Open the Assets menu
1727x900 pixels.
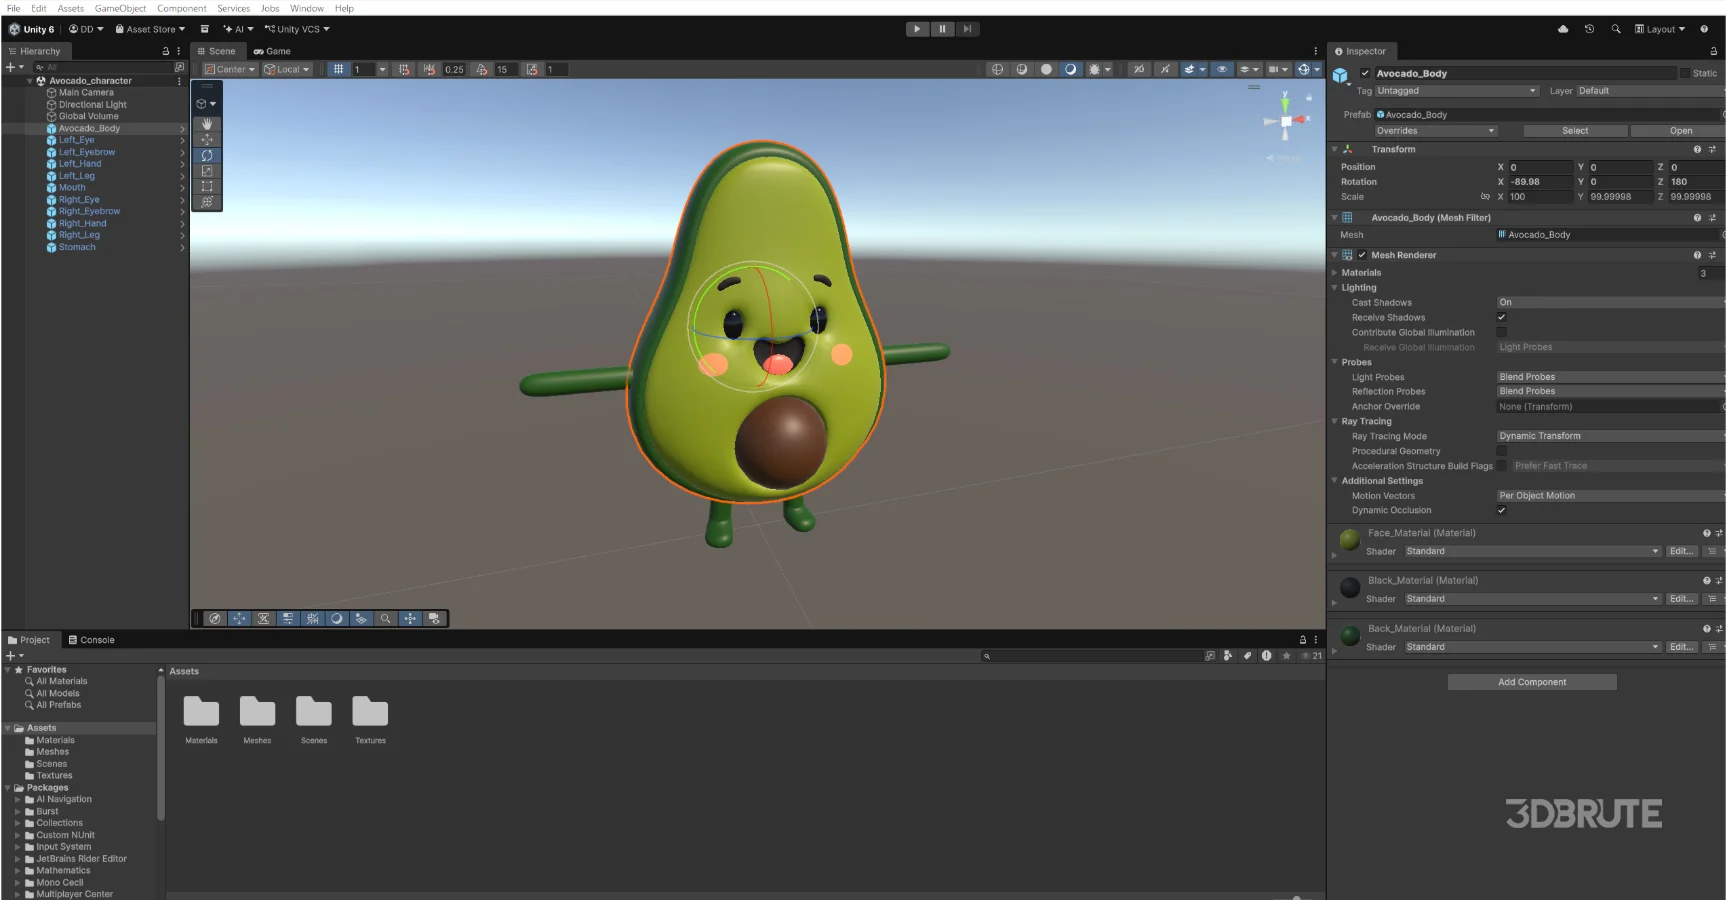[x=70, y=8]
